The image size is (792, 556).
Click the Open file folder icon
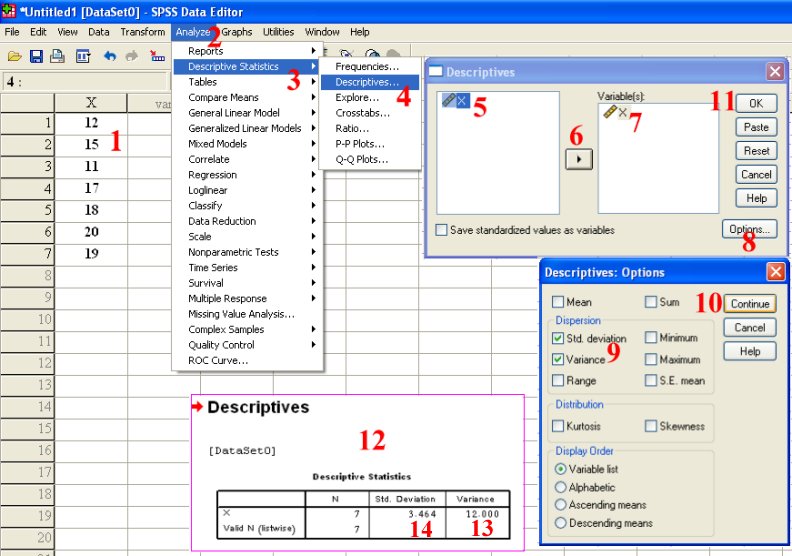pyautogui.click(x=14, y=56)
